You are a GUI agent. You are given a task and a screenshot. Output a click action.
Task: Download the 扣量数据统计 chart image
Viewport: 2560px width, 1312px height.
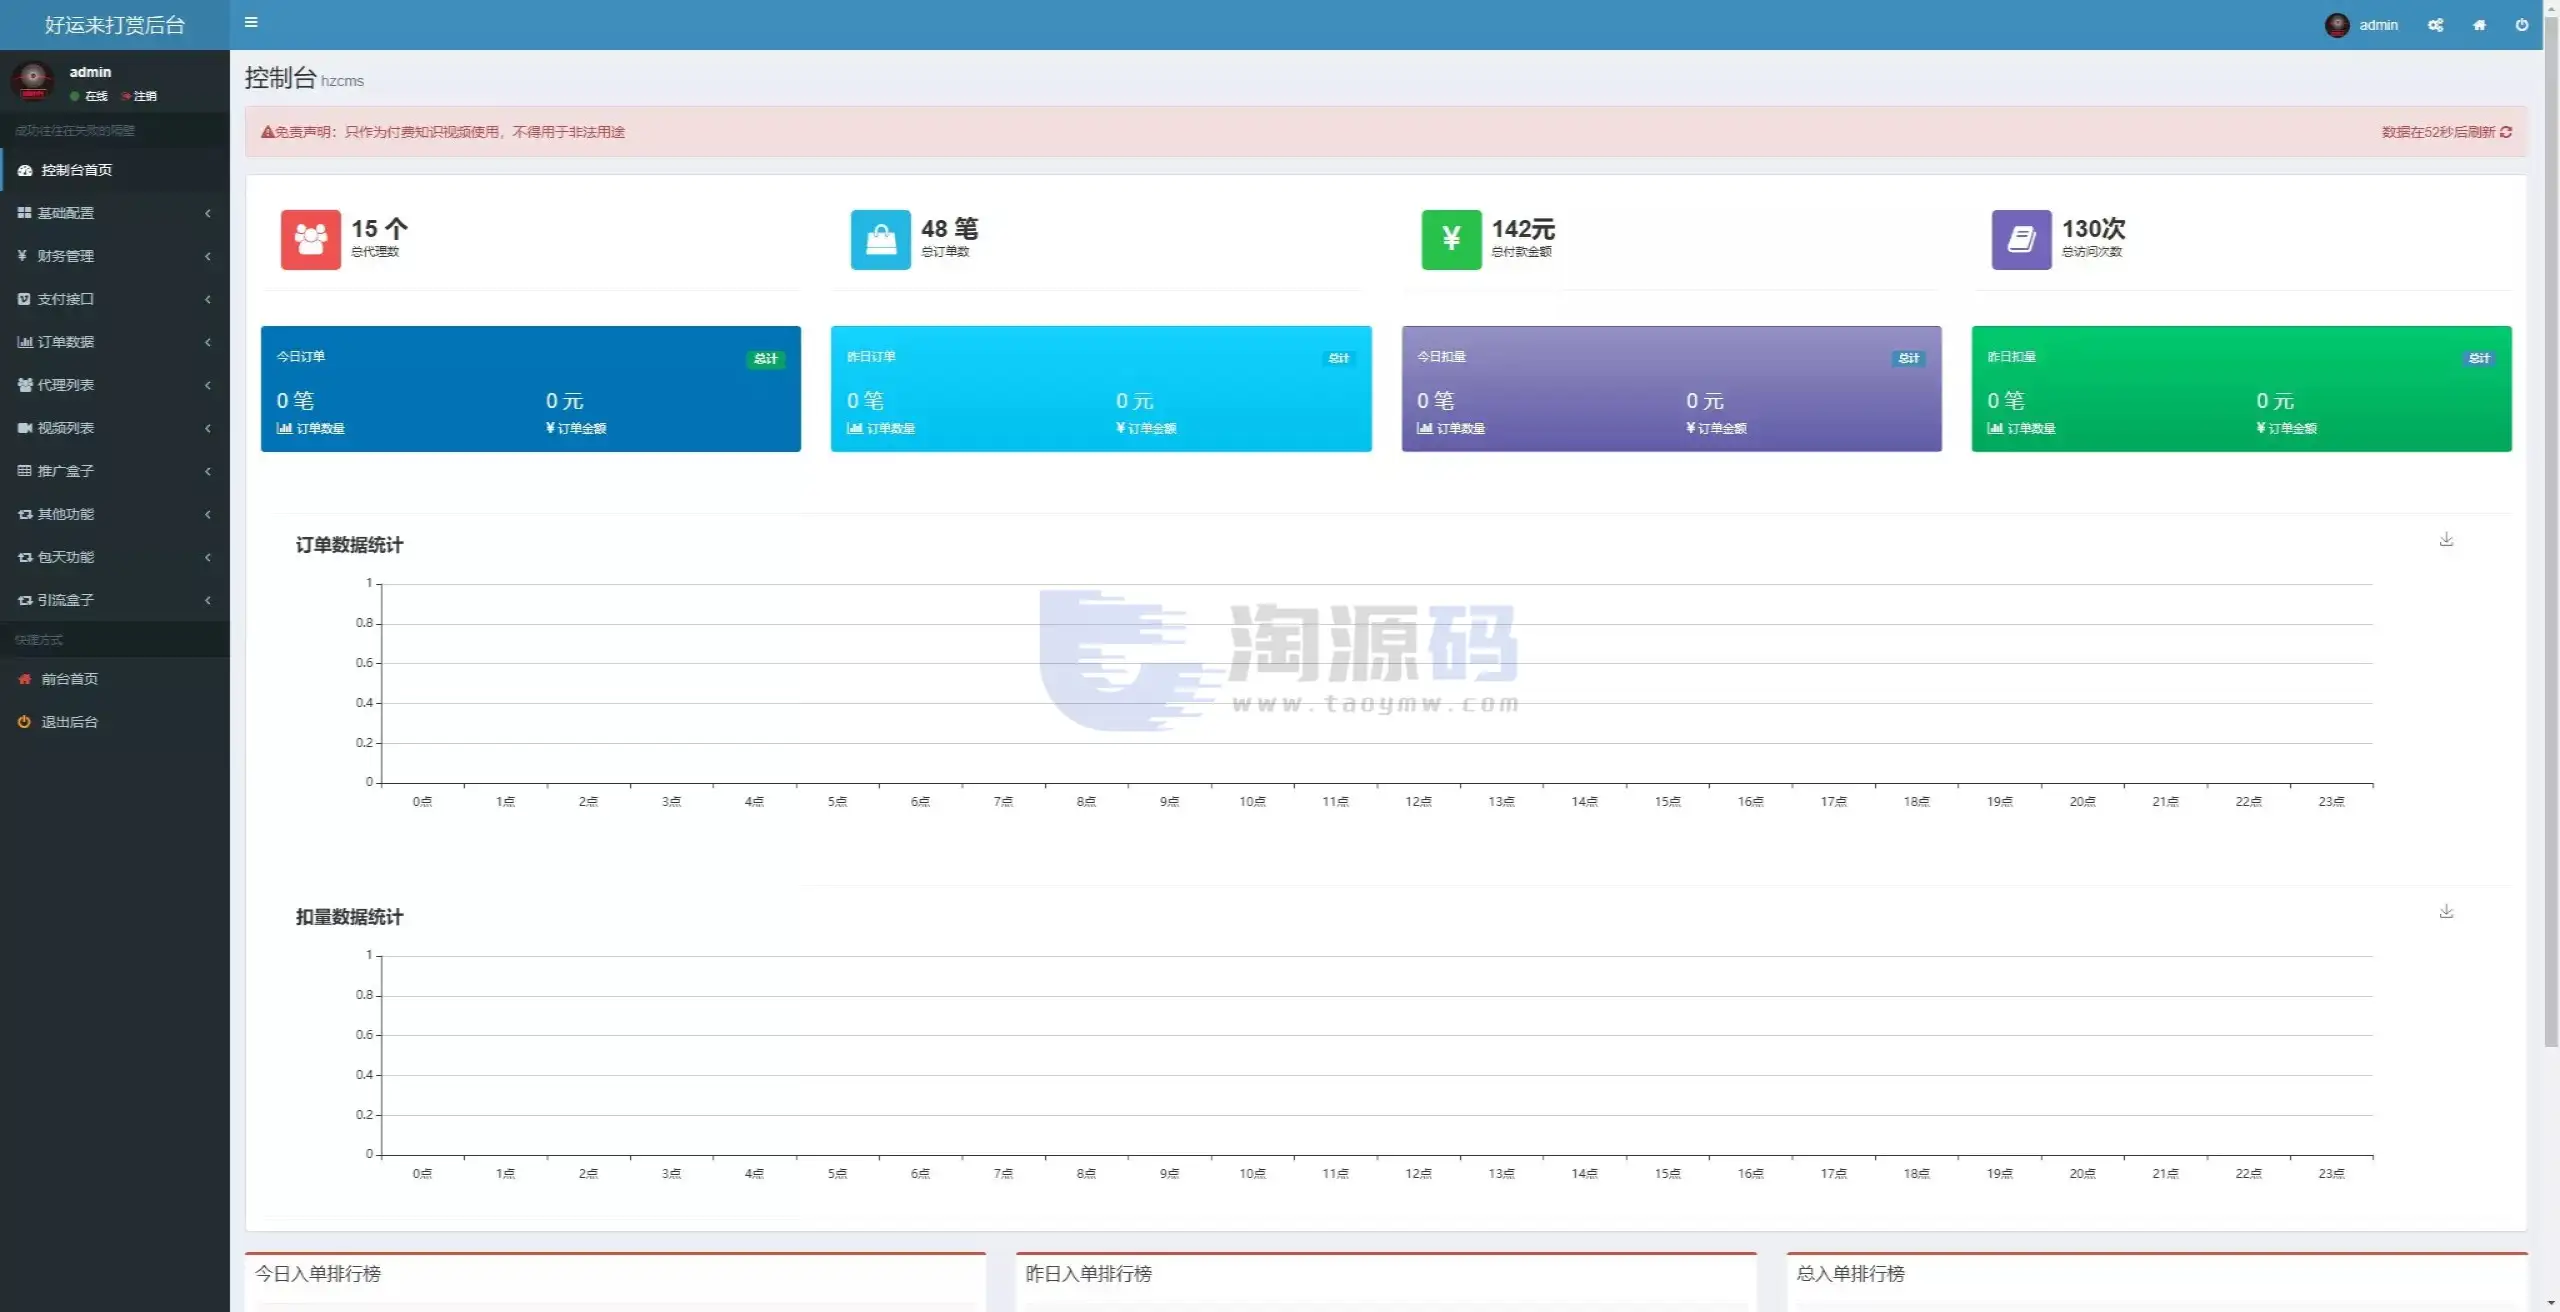coord(2446,911)
